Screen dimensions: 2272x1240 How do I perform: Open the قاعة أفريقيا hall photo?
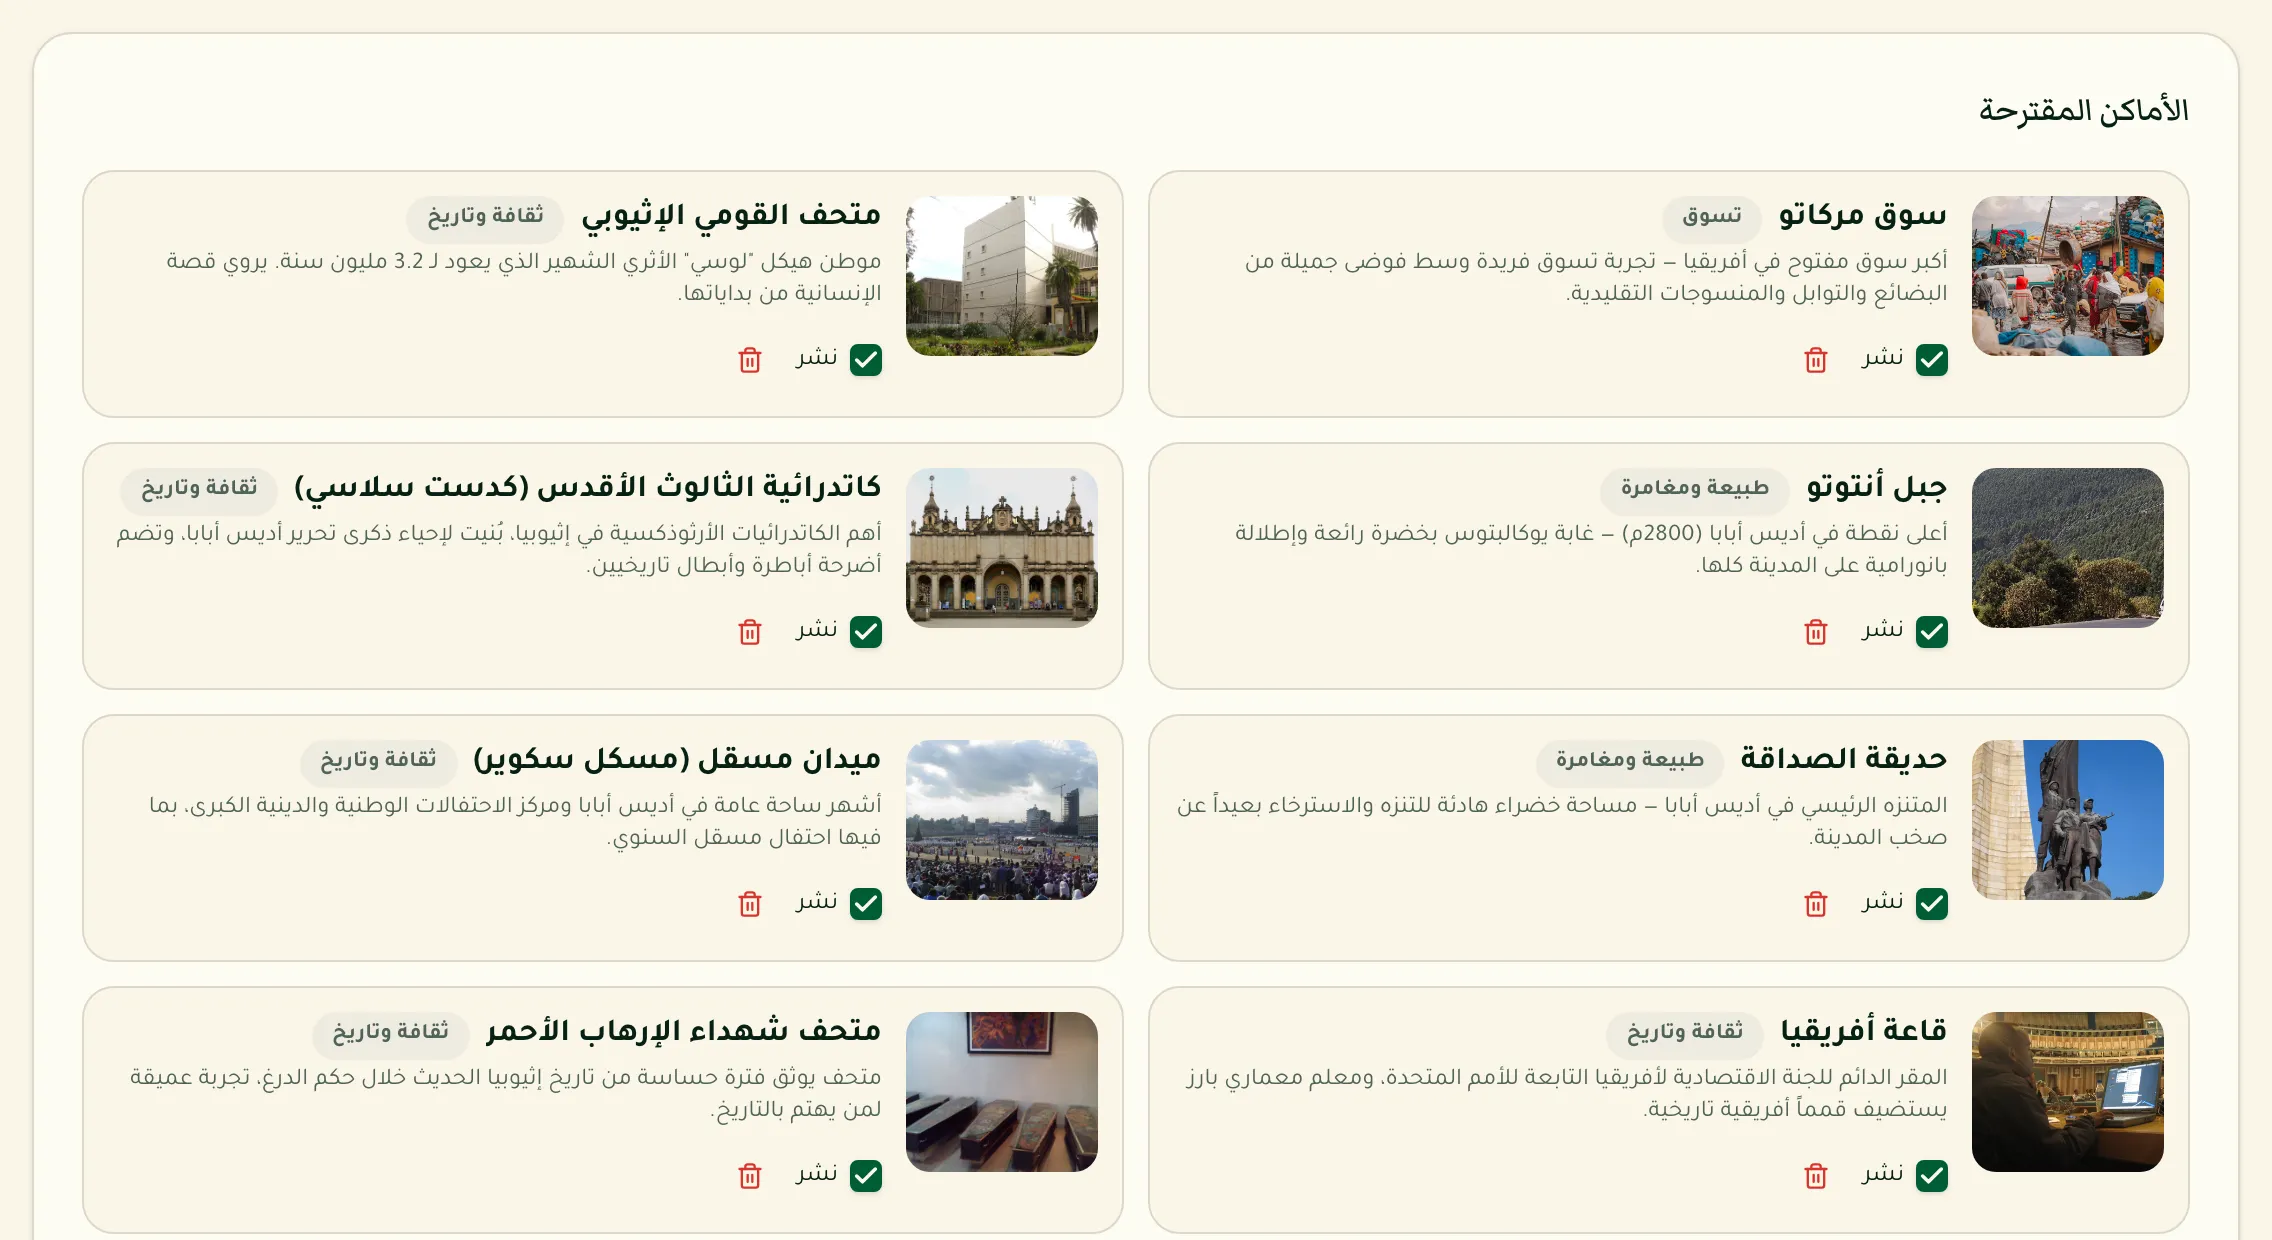point(2068,1092)
